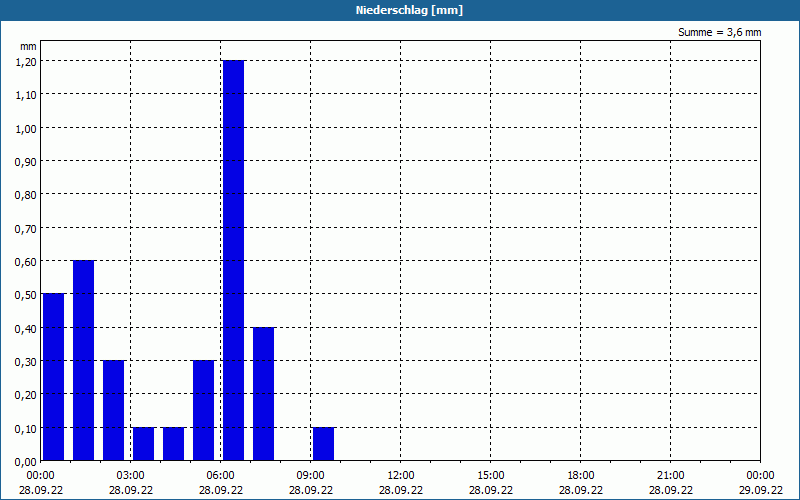Image resolution: width=800 pixels, height=500 pixels.
Task: Click the '03:00' time axis label
Action: pyautogui.click(x=131, y=476)
